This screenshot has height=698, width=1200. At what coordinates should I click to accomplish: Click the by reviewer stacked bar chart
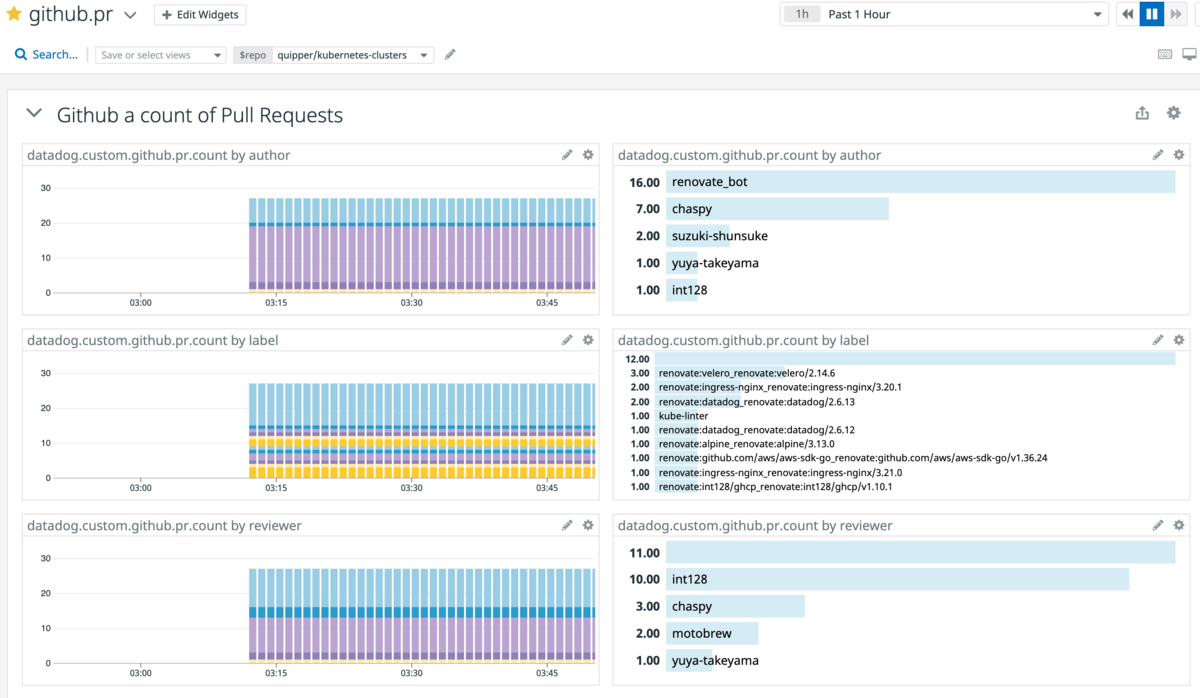pyautogui.click(x=422, y=616)
